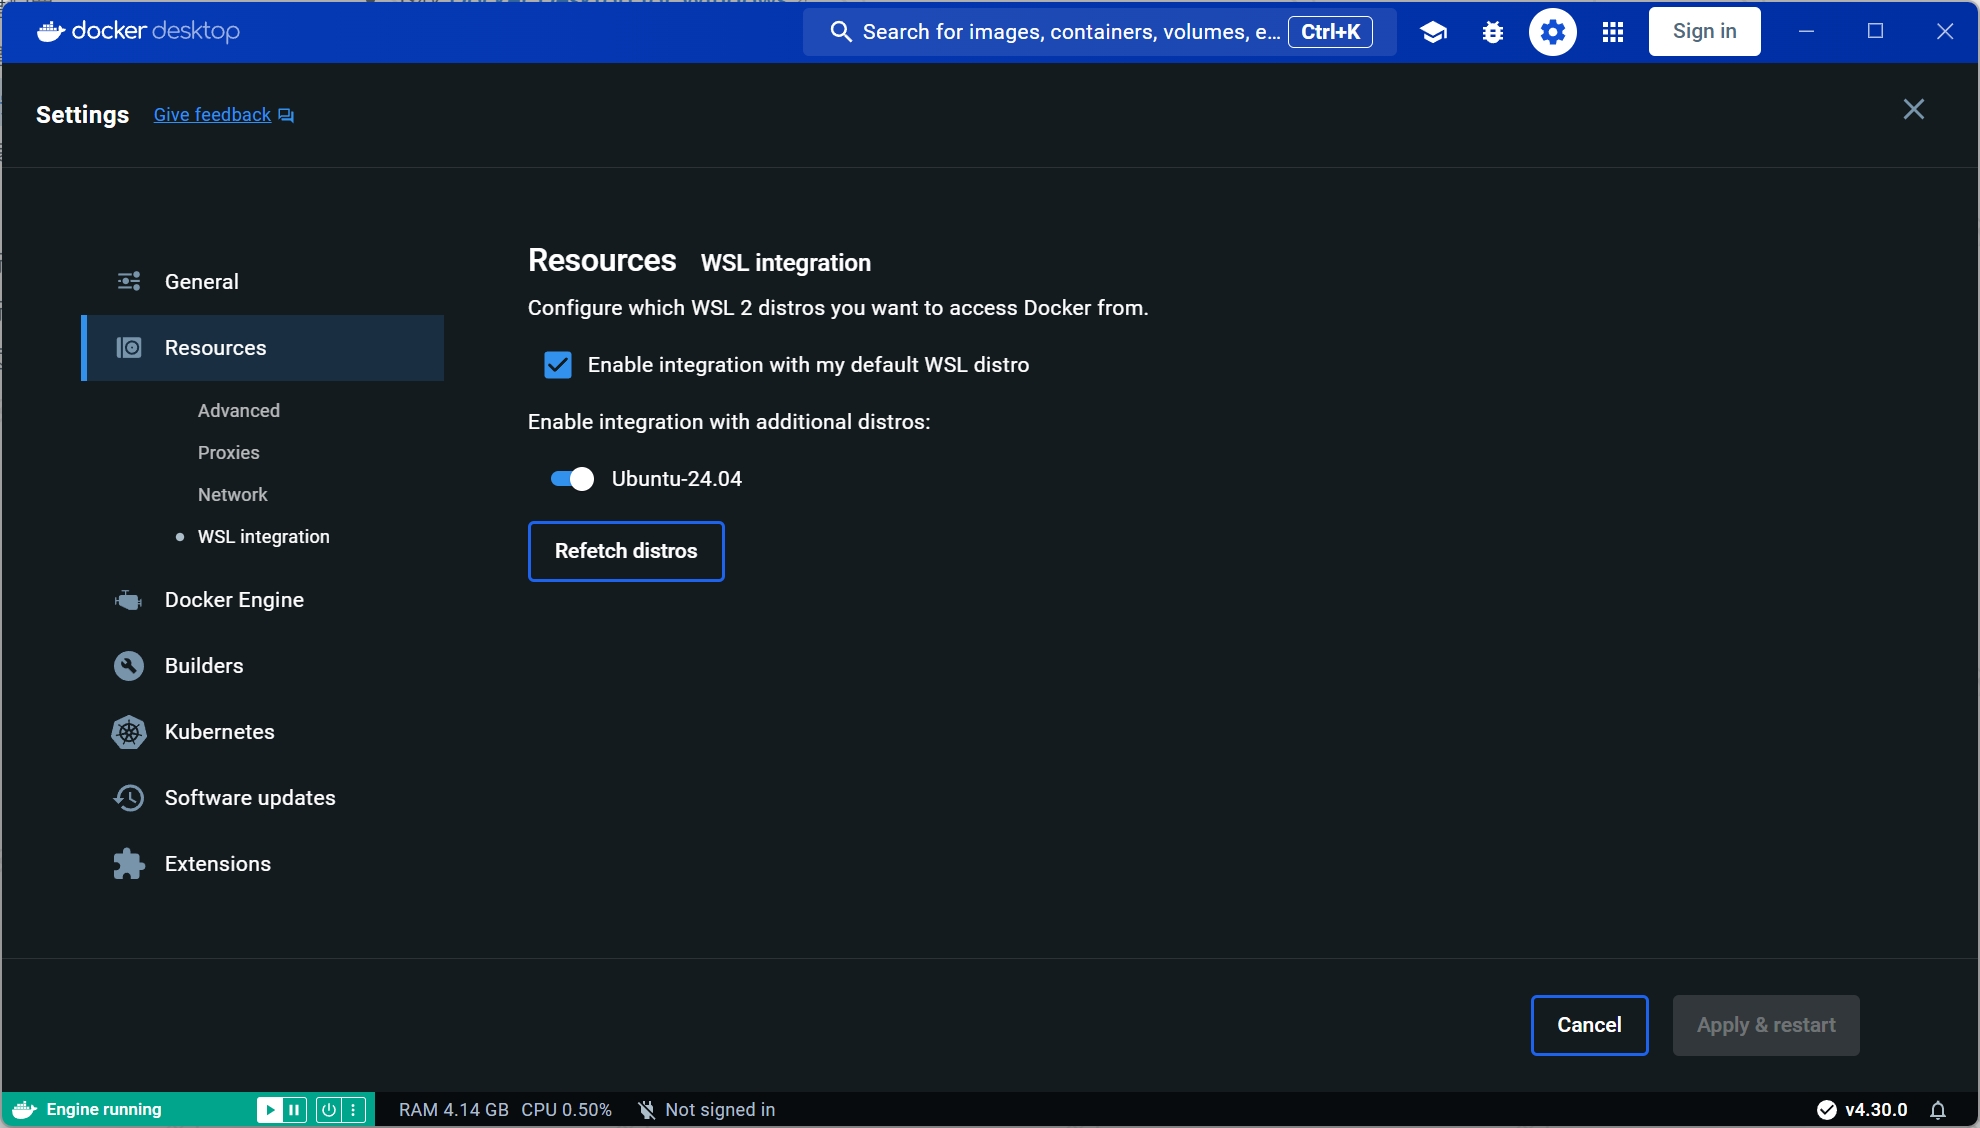Click the notifications bell icon
This screenshot has width=1980, height=1128.
1938,1110
